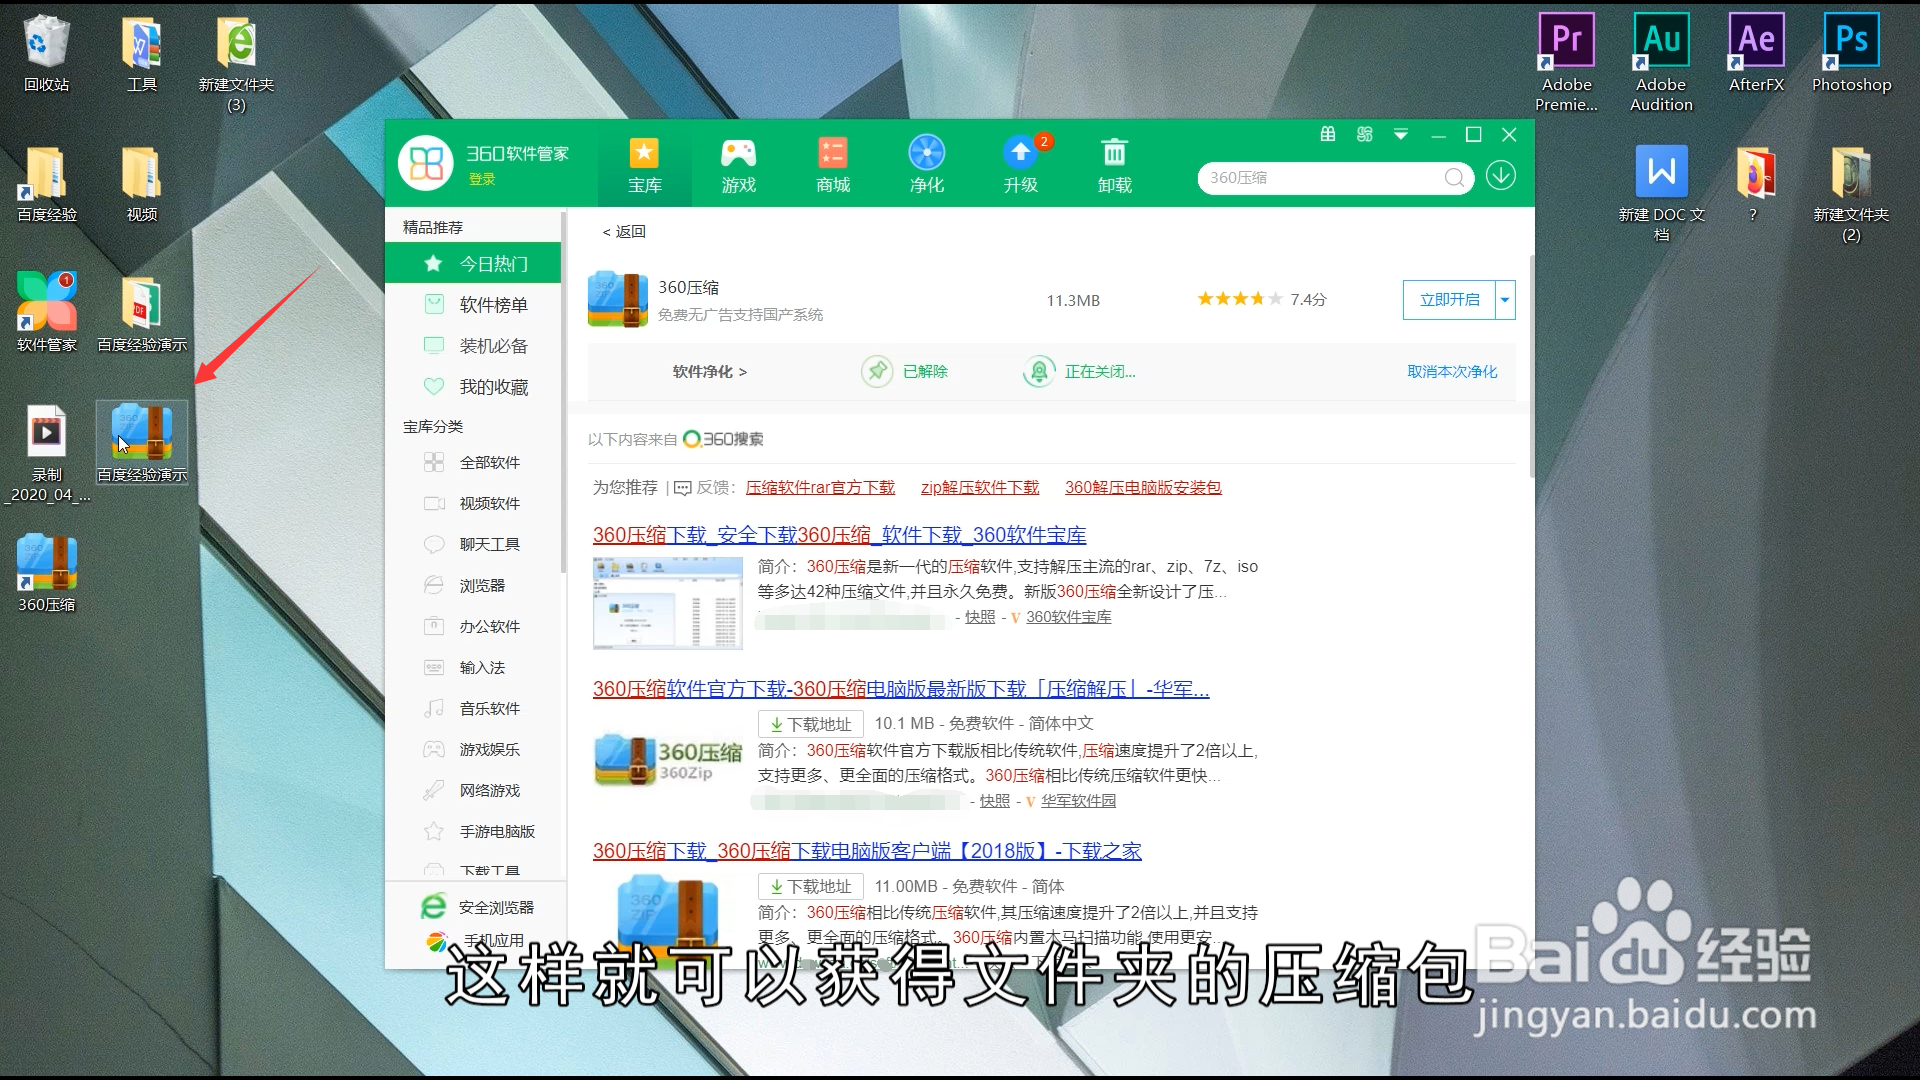Click the magnifier search icon
1920x1080 pixels.
tap(1455, 178)
